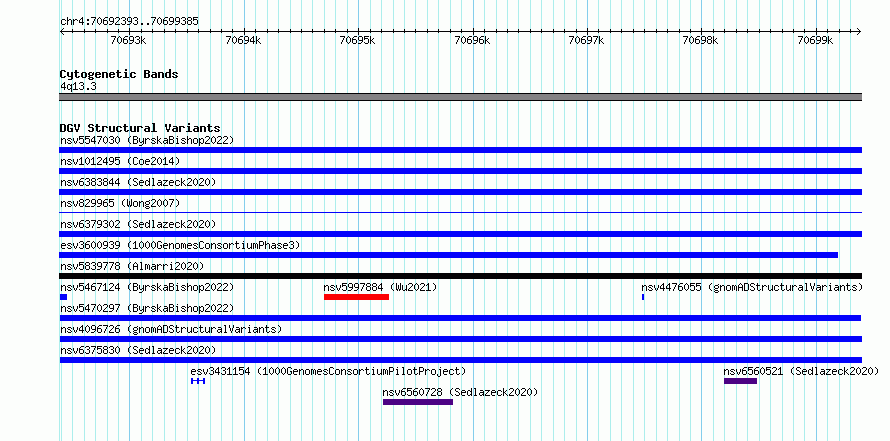Select the small esv3431154 blue glyph
Screen dimensions: 890x441
point(198,381)
